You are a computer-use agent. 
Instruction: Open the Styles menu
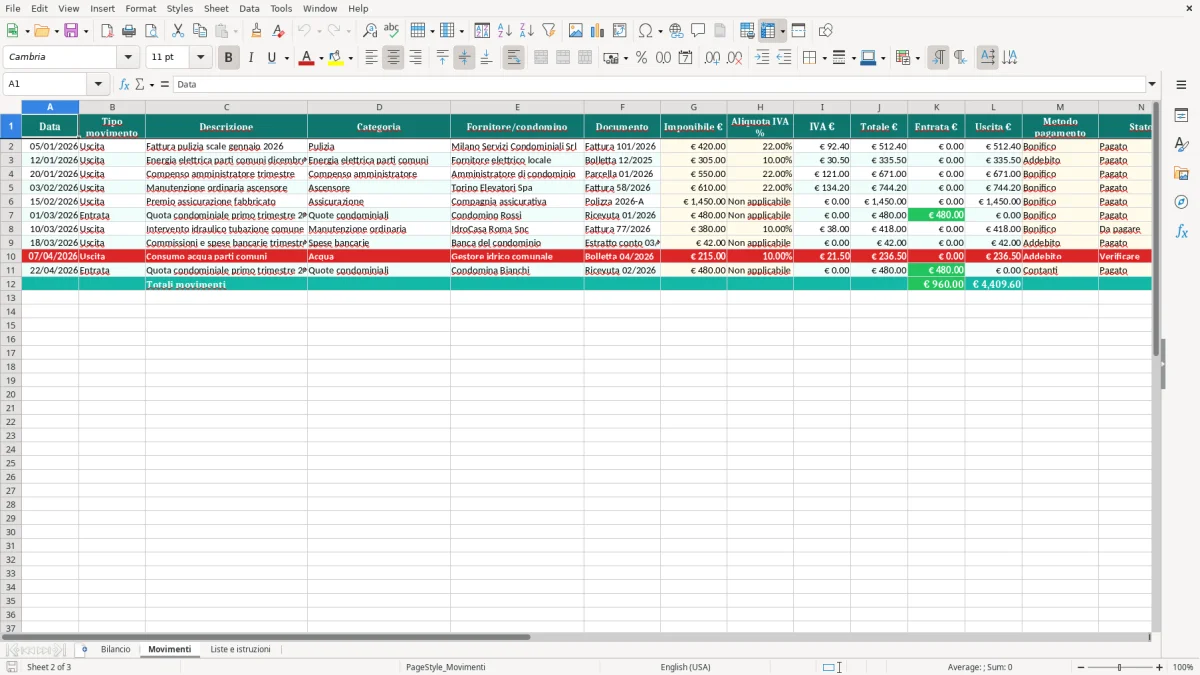[x=180, y=8]
